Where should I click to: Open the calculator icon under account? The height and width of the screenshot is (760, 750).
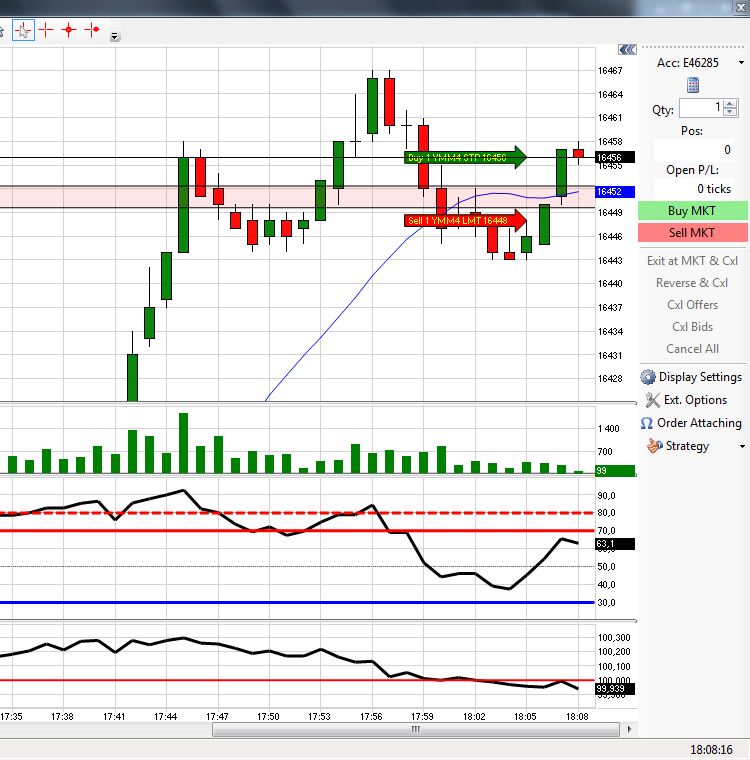pyautogui.click(x=693, y=85)
